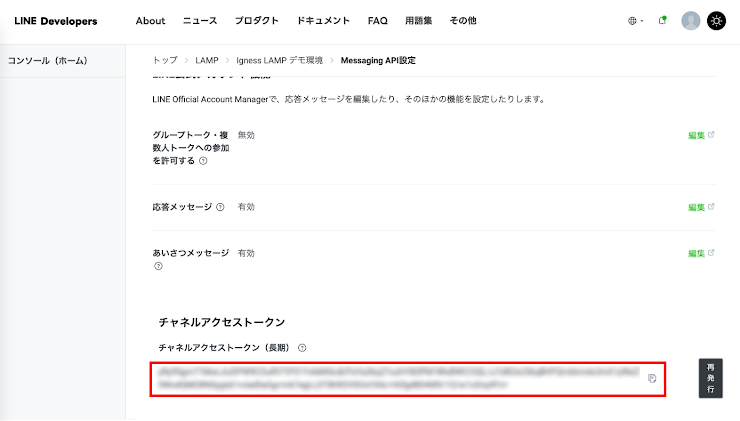Expand the プロダクト navigation menu

[x=257, y=21]
